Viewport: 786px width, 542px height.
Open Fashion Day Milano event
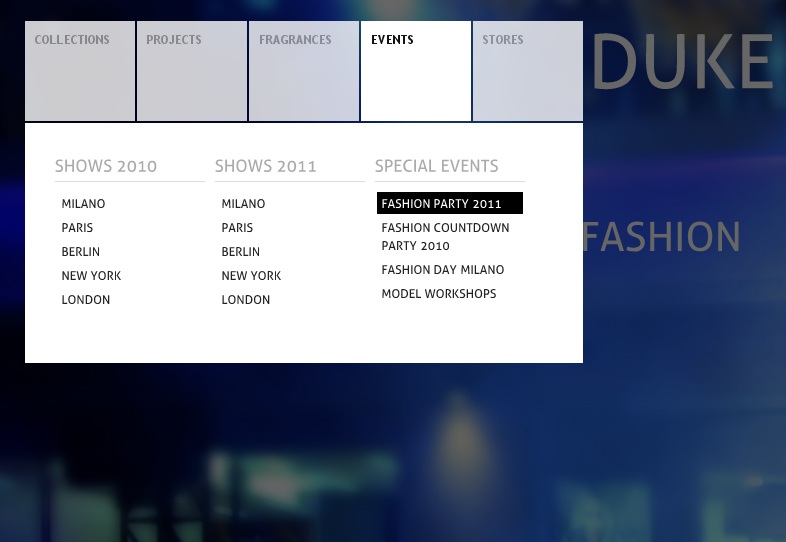point(443,270)
